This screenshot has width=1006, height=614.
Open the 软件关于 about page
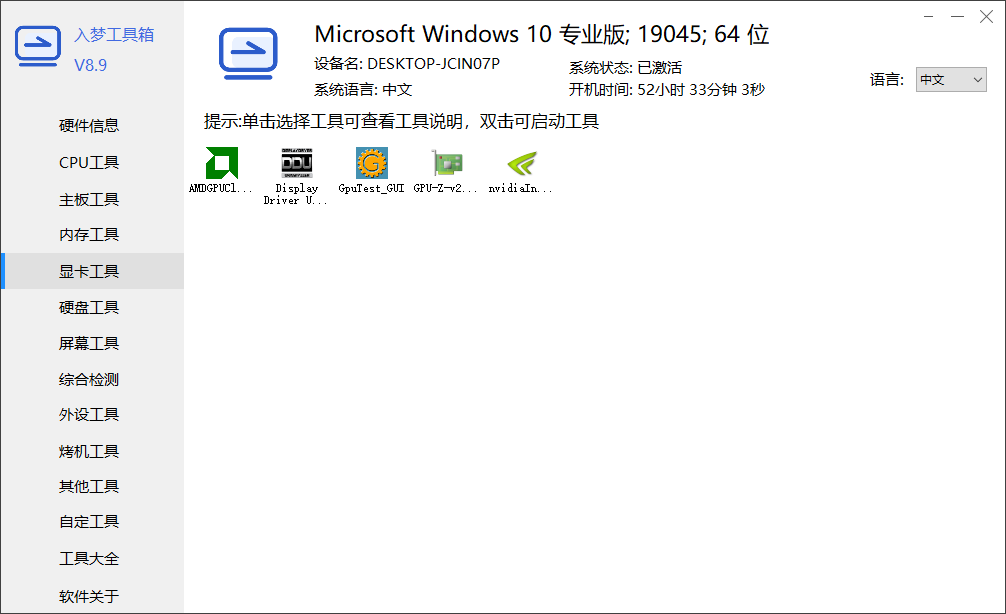click(89, 597)
